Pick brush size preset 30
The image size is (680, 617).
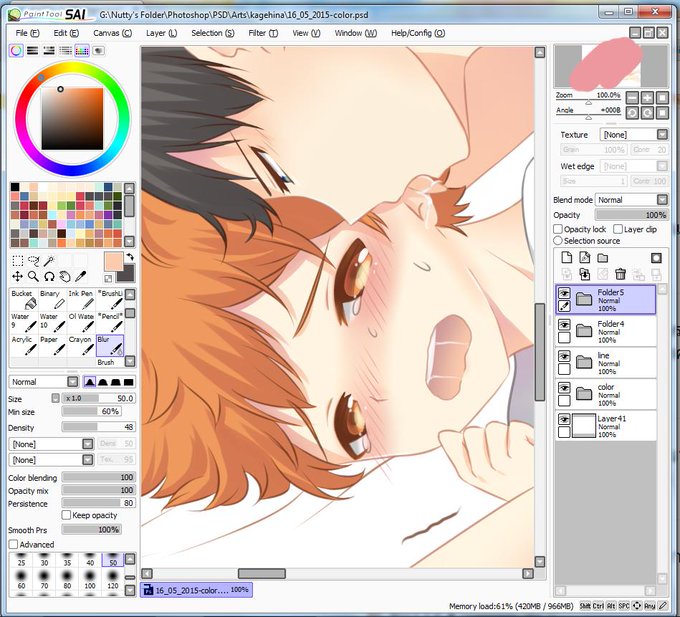[x=44, y=560]
